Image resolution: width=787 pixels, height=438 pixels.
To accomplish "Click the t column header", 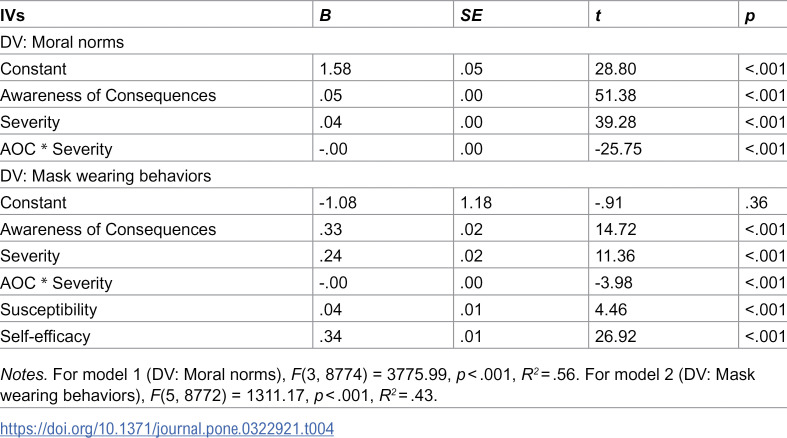I will tap(598, 16).
